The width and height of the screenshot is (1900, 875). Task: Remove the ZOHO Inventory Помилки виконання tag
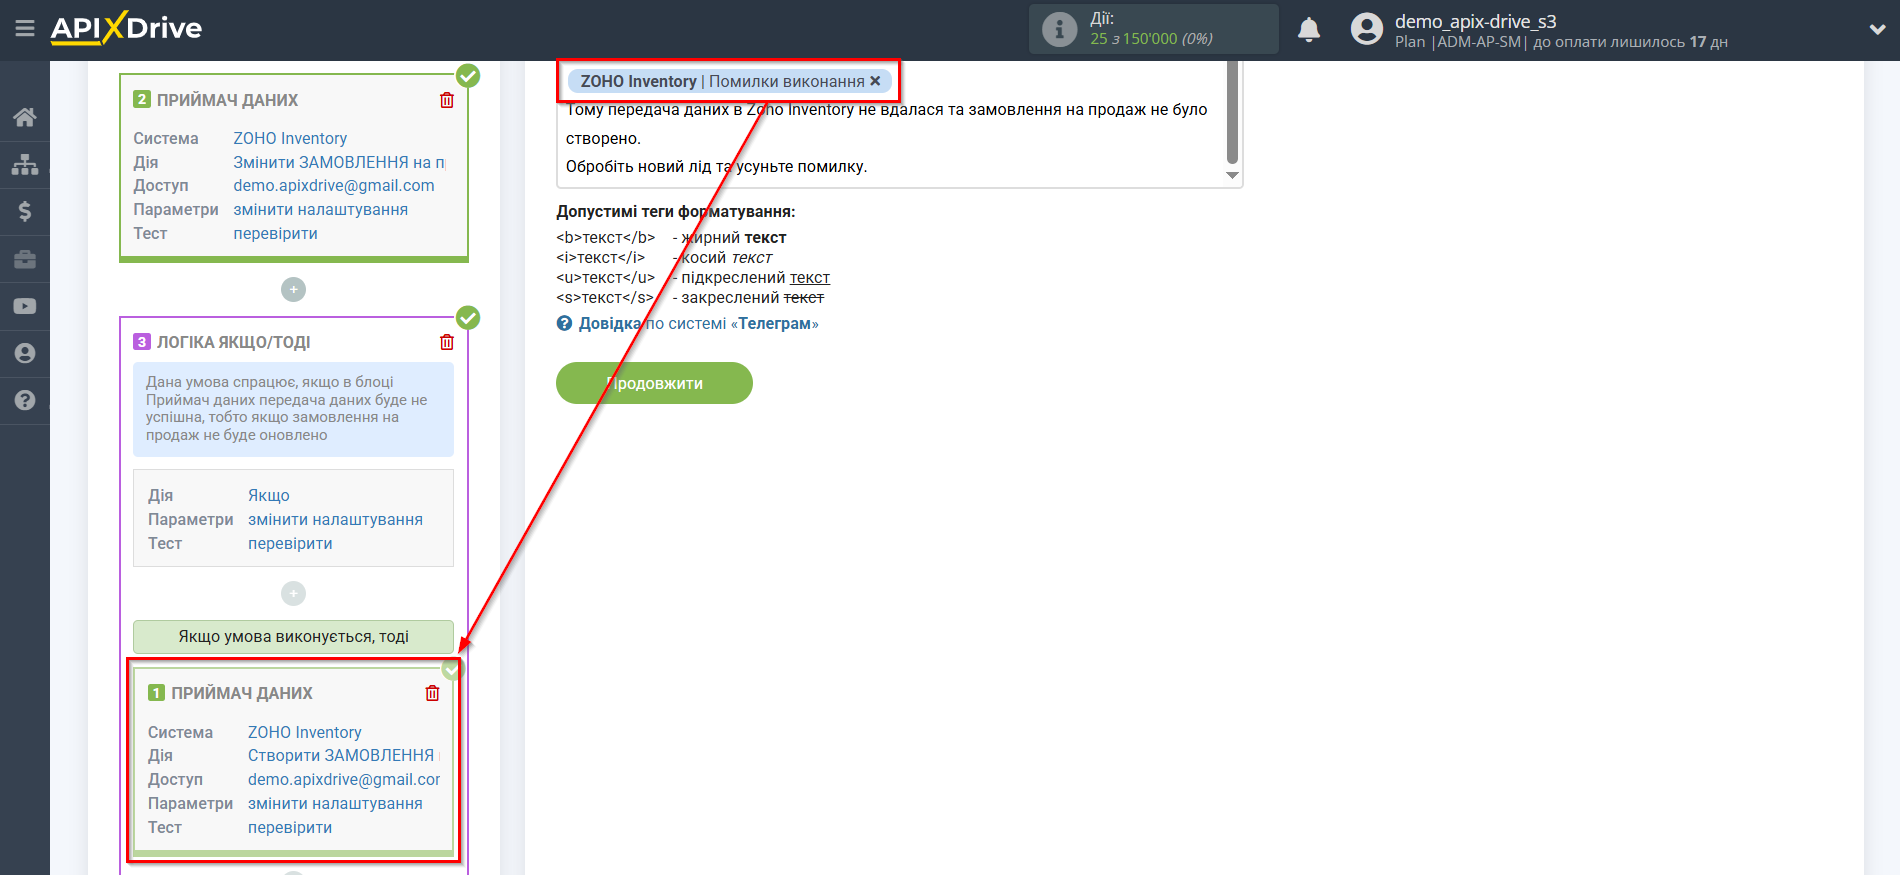click(875, 81)
